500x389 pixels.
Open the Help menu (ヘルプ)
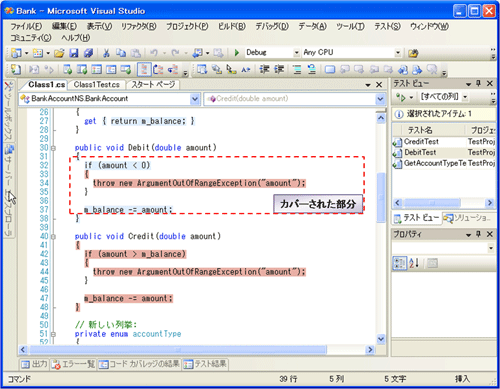[x=76, y=38]
